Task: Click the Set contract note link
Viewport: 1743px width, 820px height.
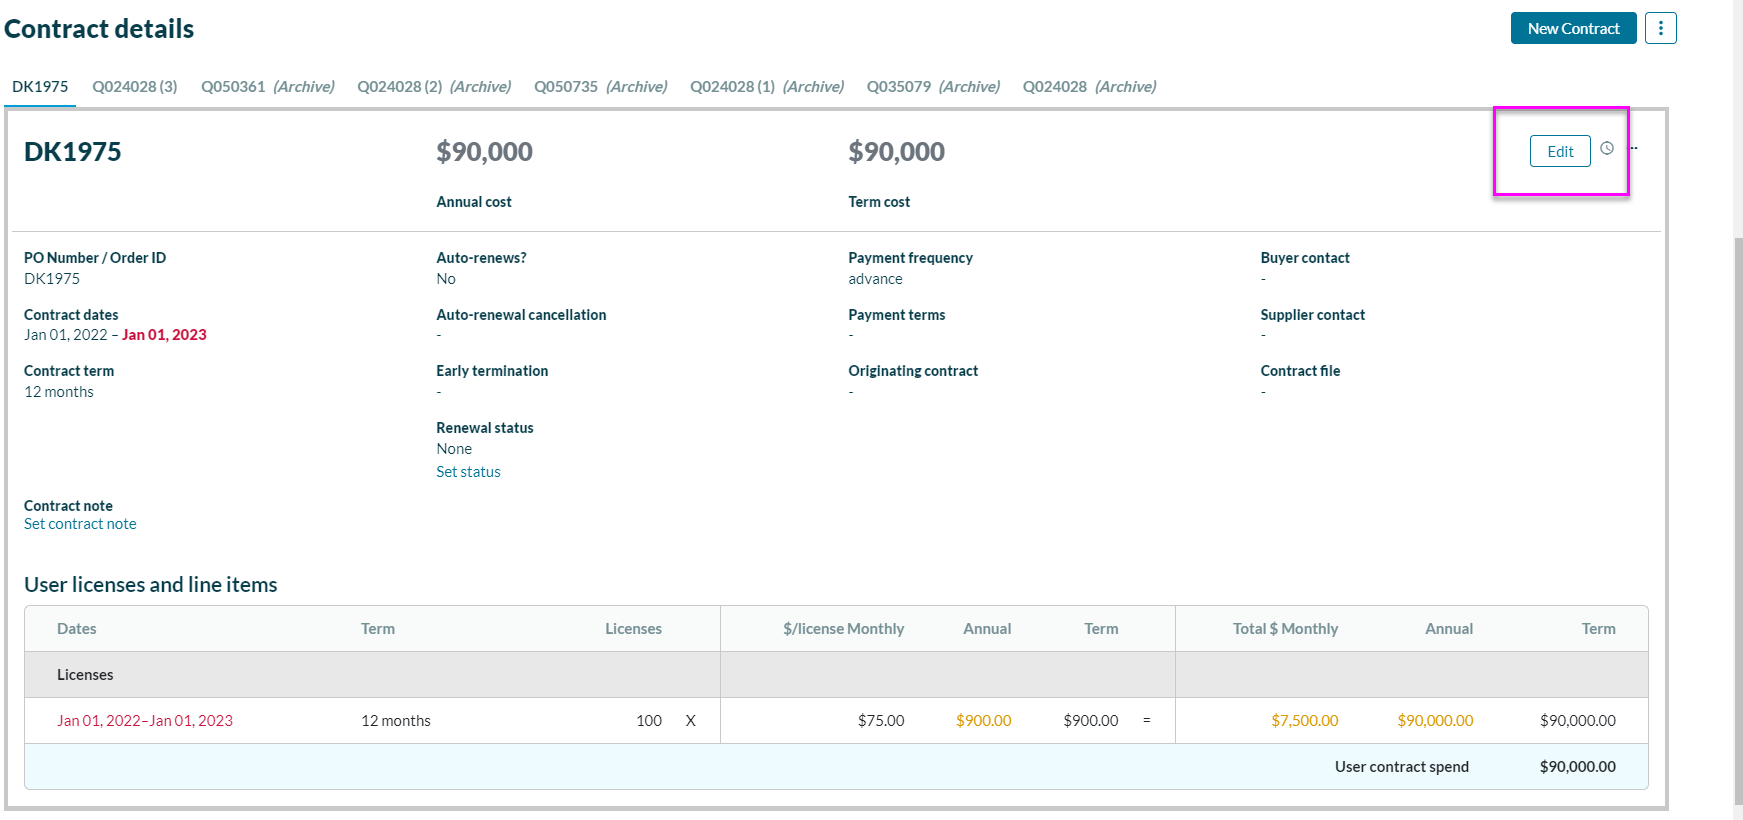Action: coord(80,524)
